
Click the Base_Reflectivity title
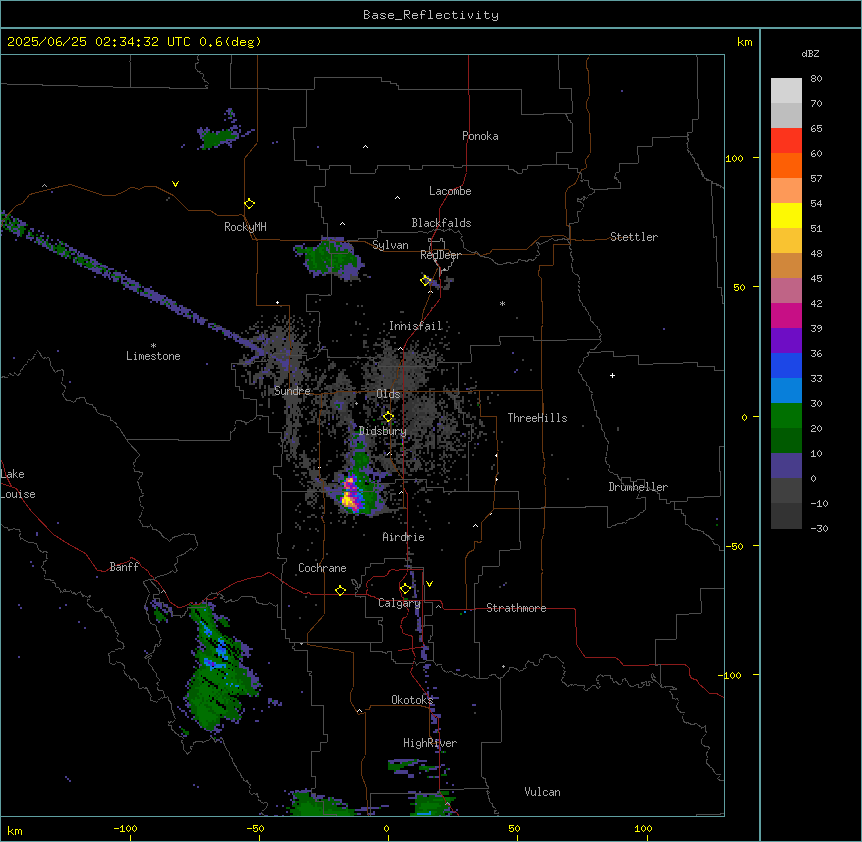[x=431, y=15]
